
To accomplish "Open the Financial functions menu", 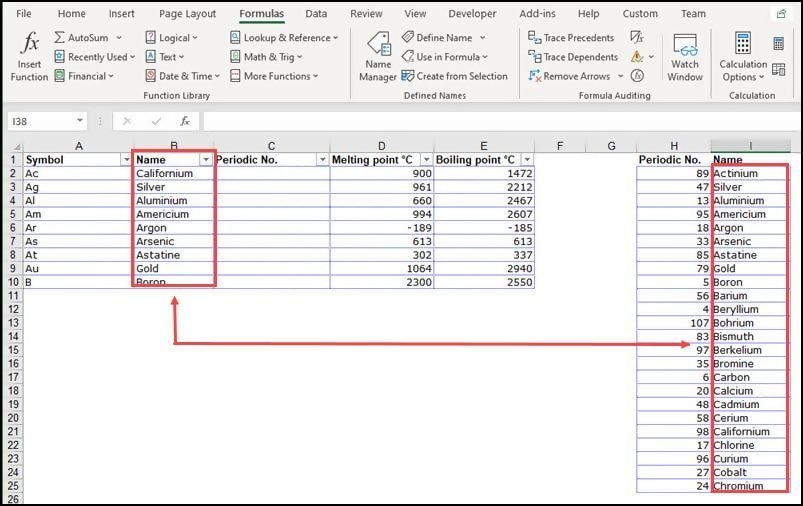I will click(x=84, y=76).
